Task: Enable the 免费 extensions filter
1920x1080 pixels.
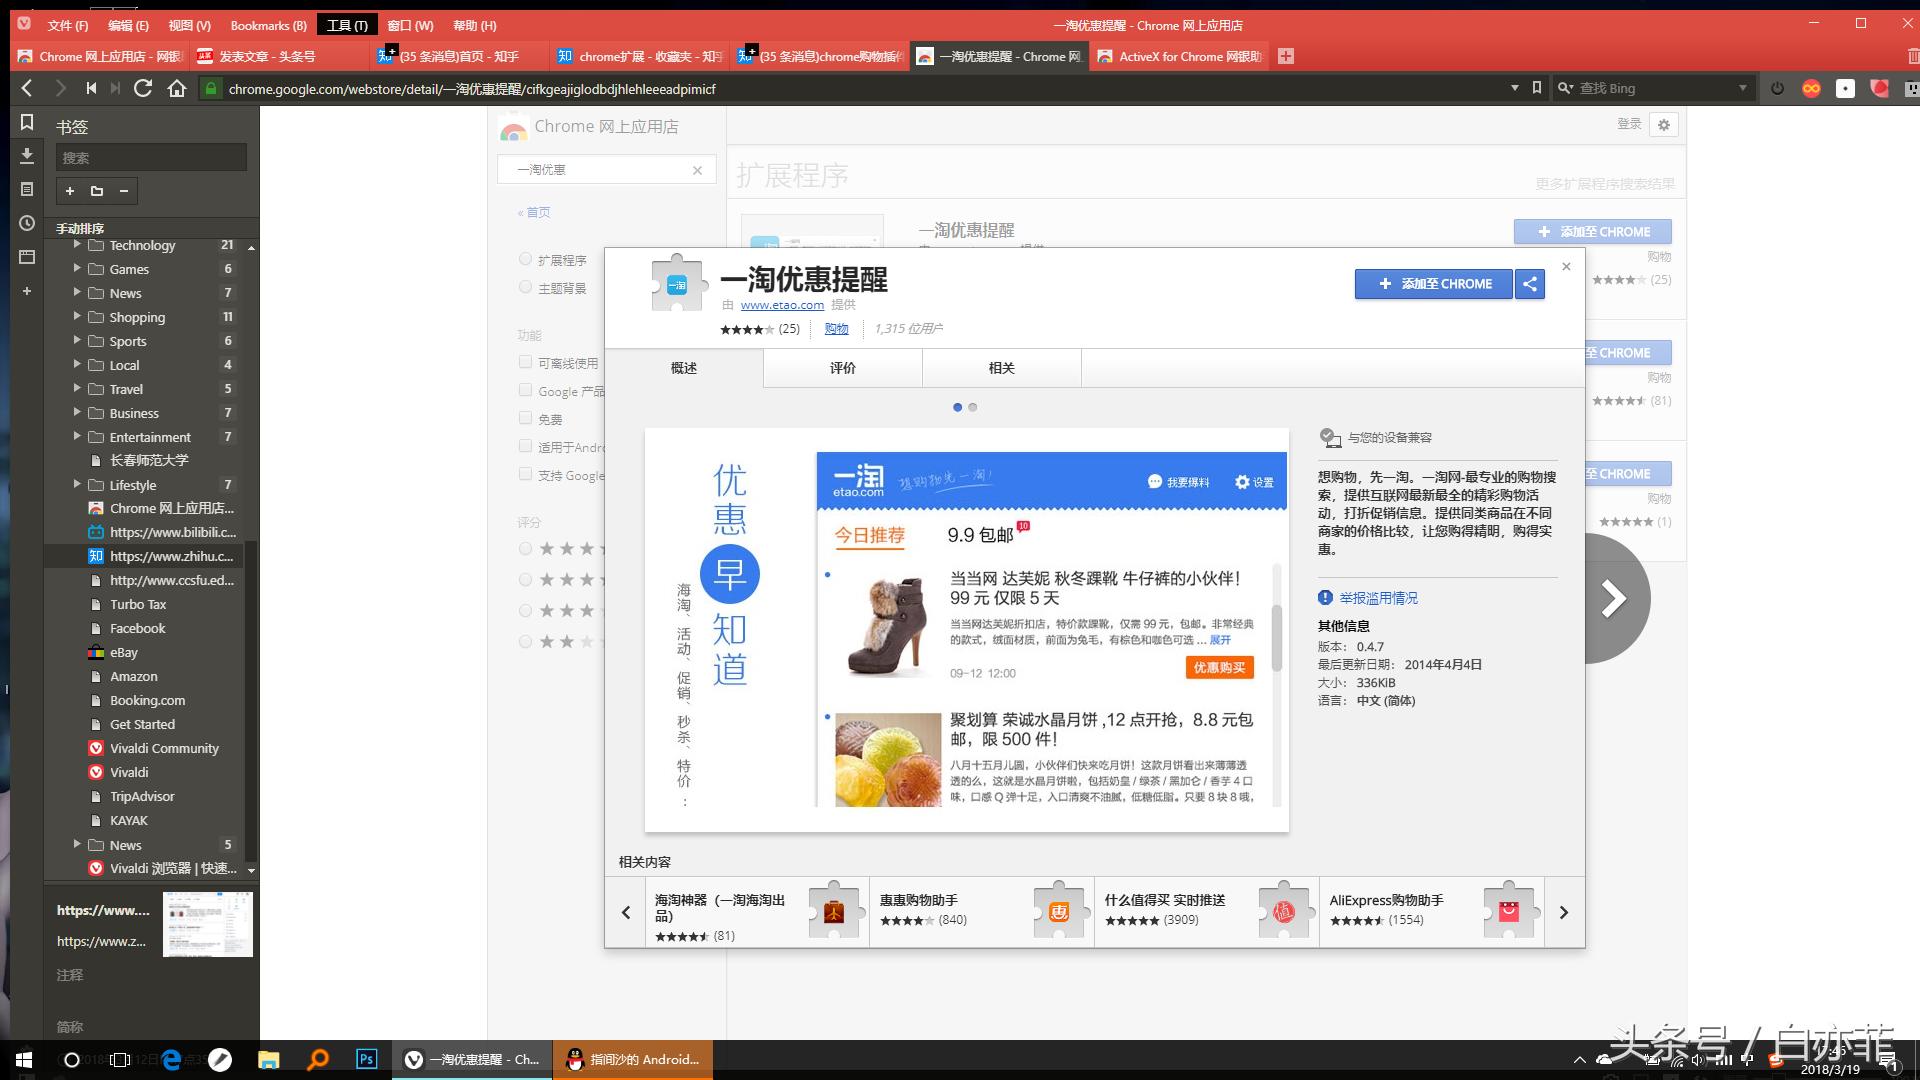Action: pyautogui.click(x=525, y=418)
